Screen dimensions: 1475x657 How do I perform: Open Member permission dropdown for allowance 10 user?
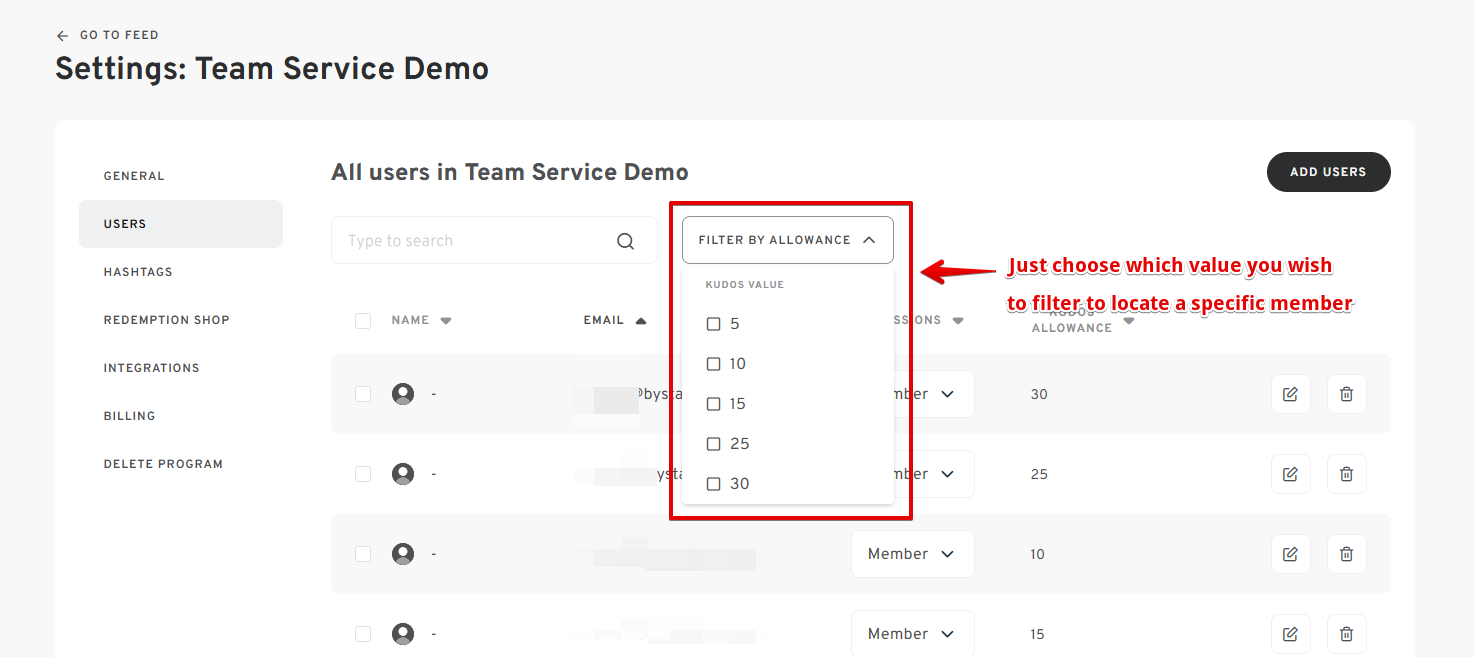[x=912, y=554]
